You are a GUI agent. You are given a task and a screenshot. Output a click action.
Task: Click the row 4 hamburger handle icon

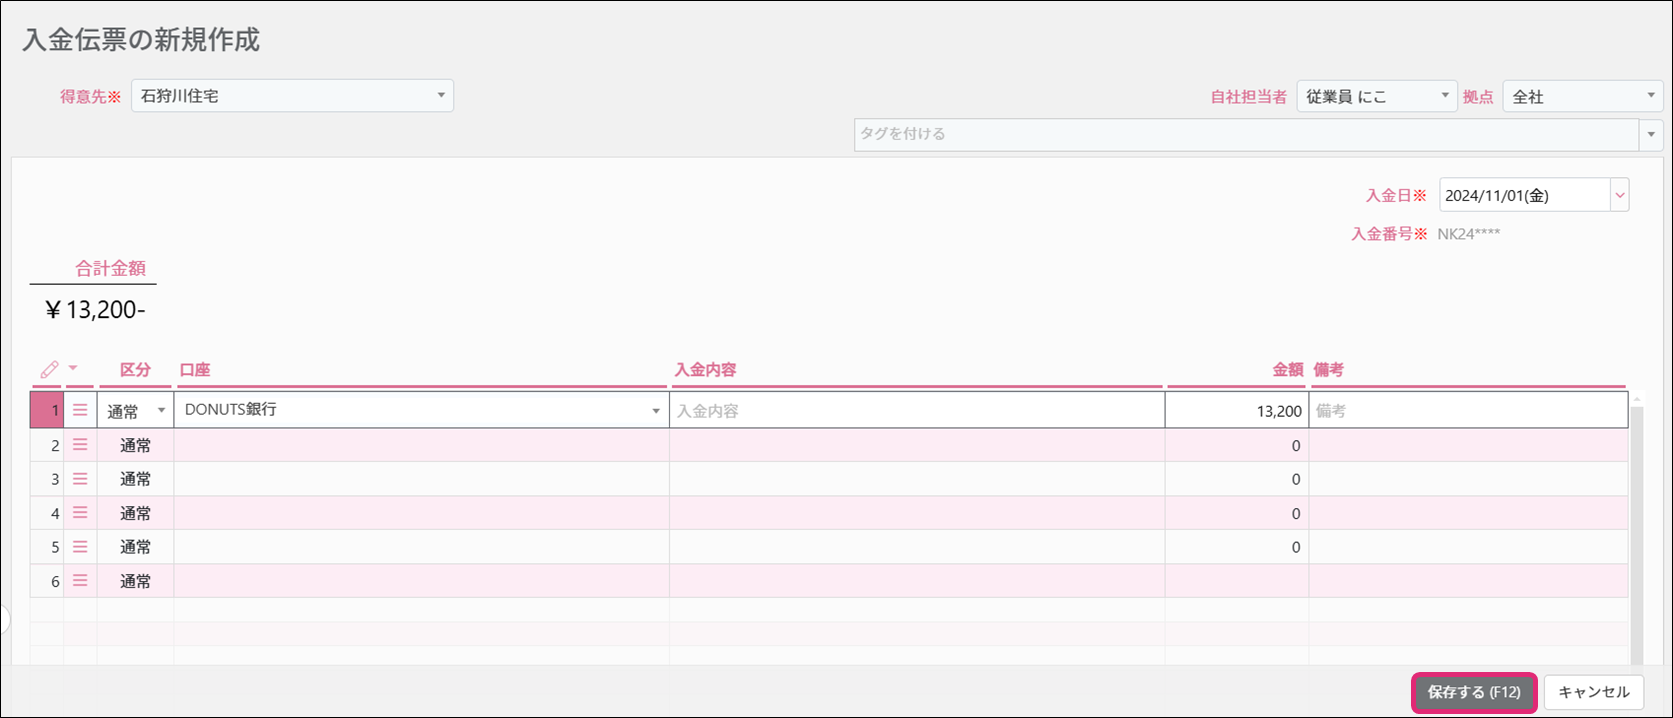(x=80, y=513)
